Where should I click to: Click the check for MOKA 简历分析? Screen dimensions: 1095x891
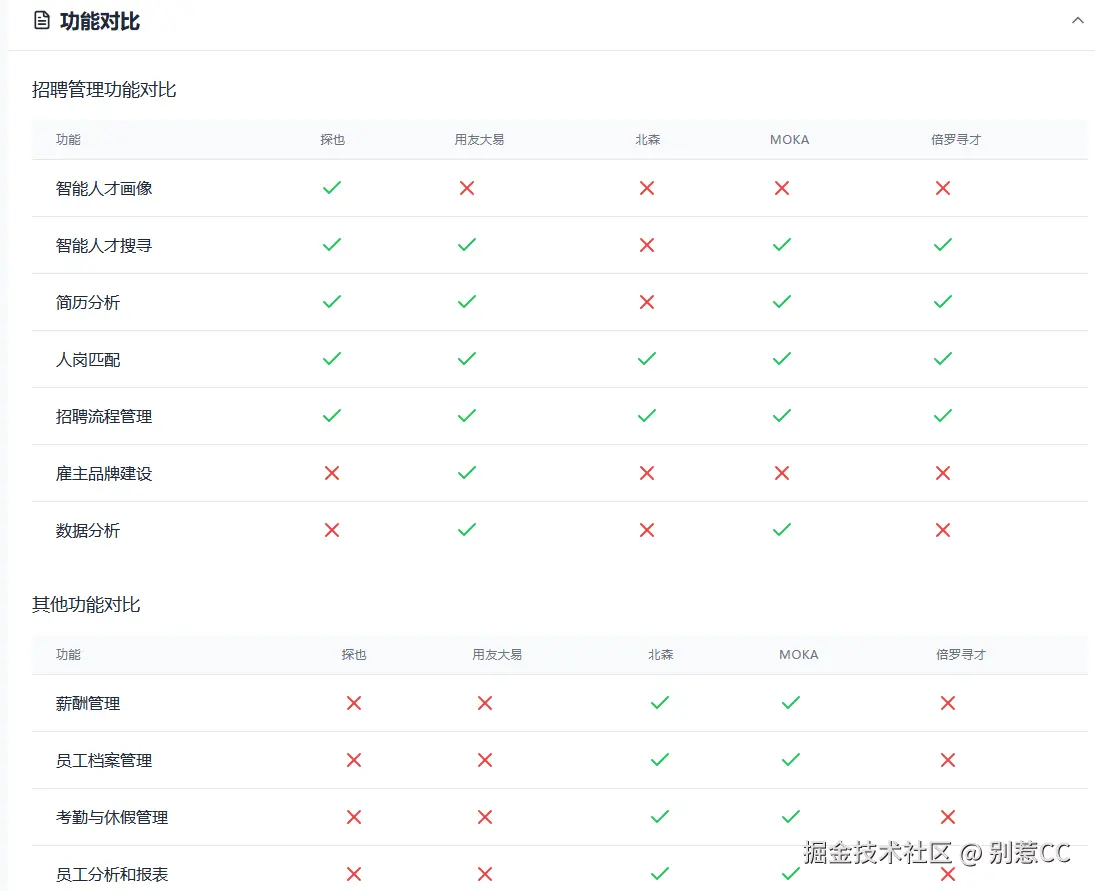(781, 302)
